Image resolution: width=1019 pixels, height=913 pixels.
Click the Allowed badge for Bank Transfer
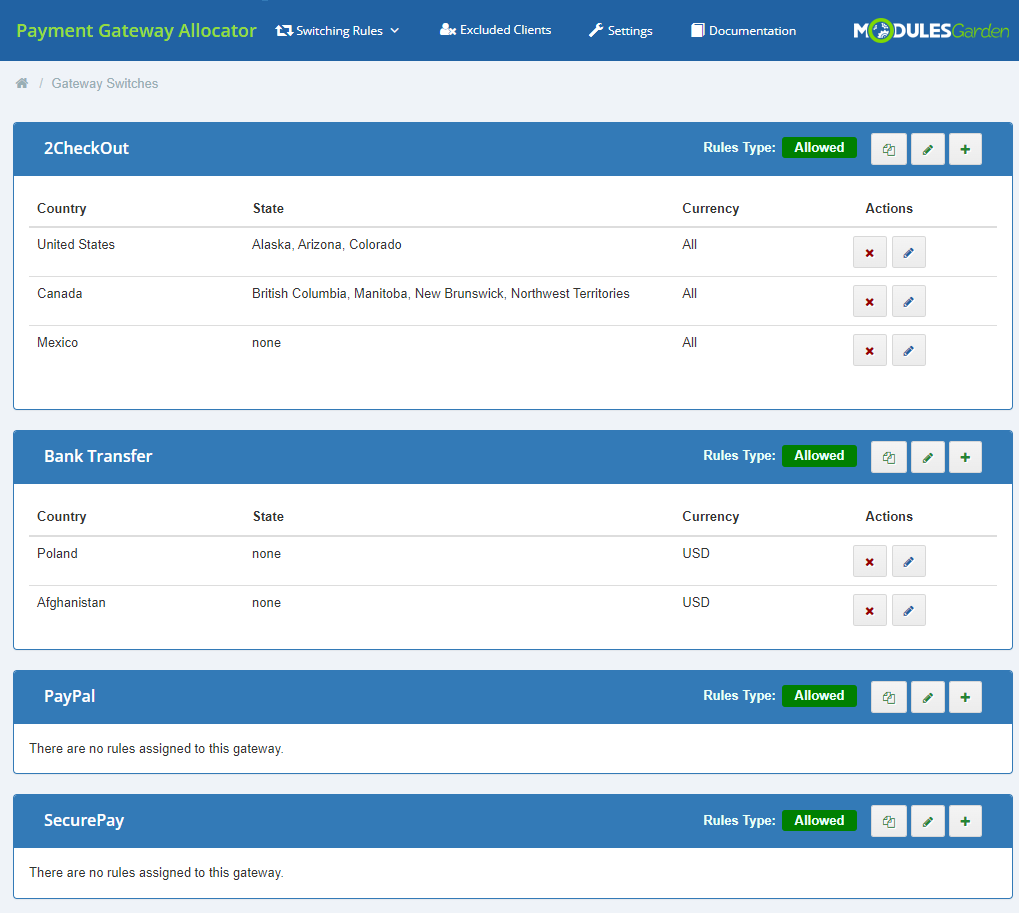819,456
